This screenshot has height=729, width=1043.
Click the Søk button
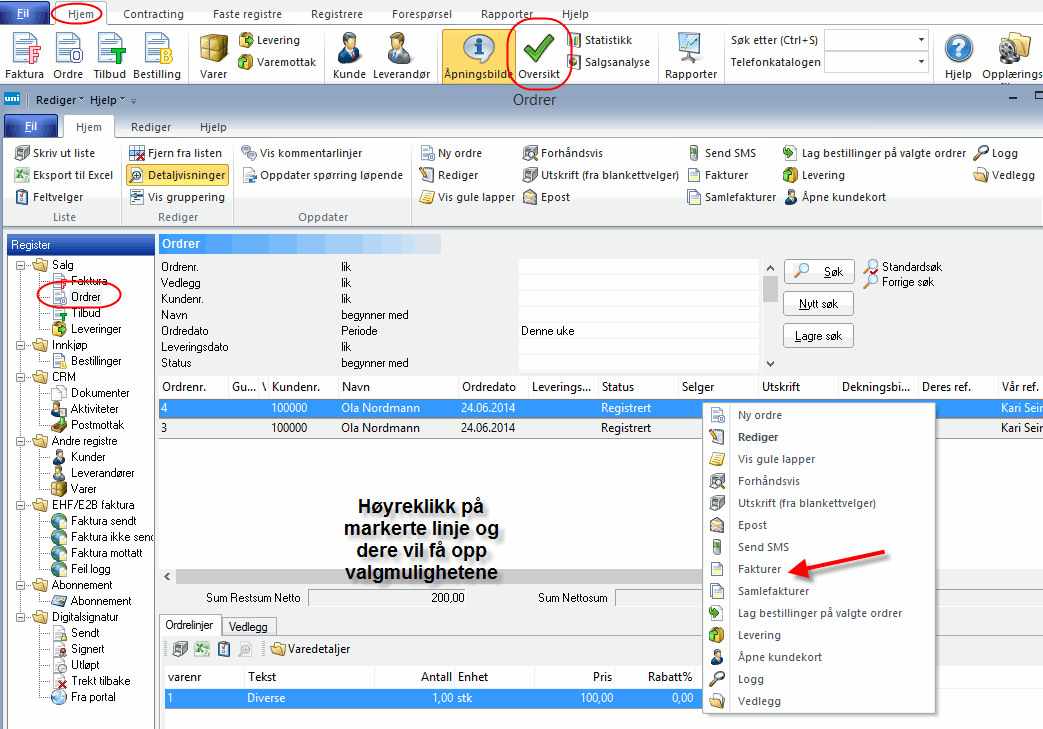(x=819, y=271)
